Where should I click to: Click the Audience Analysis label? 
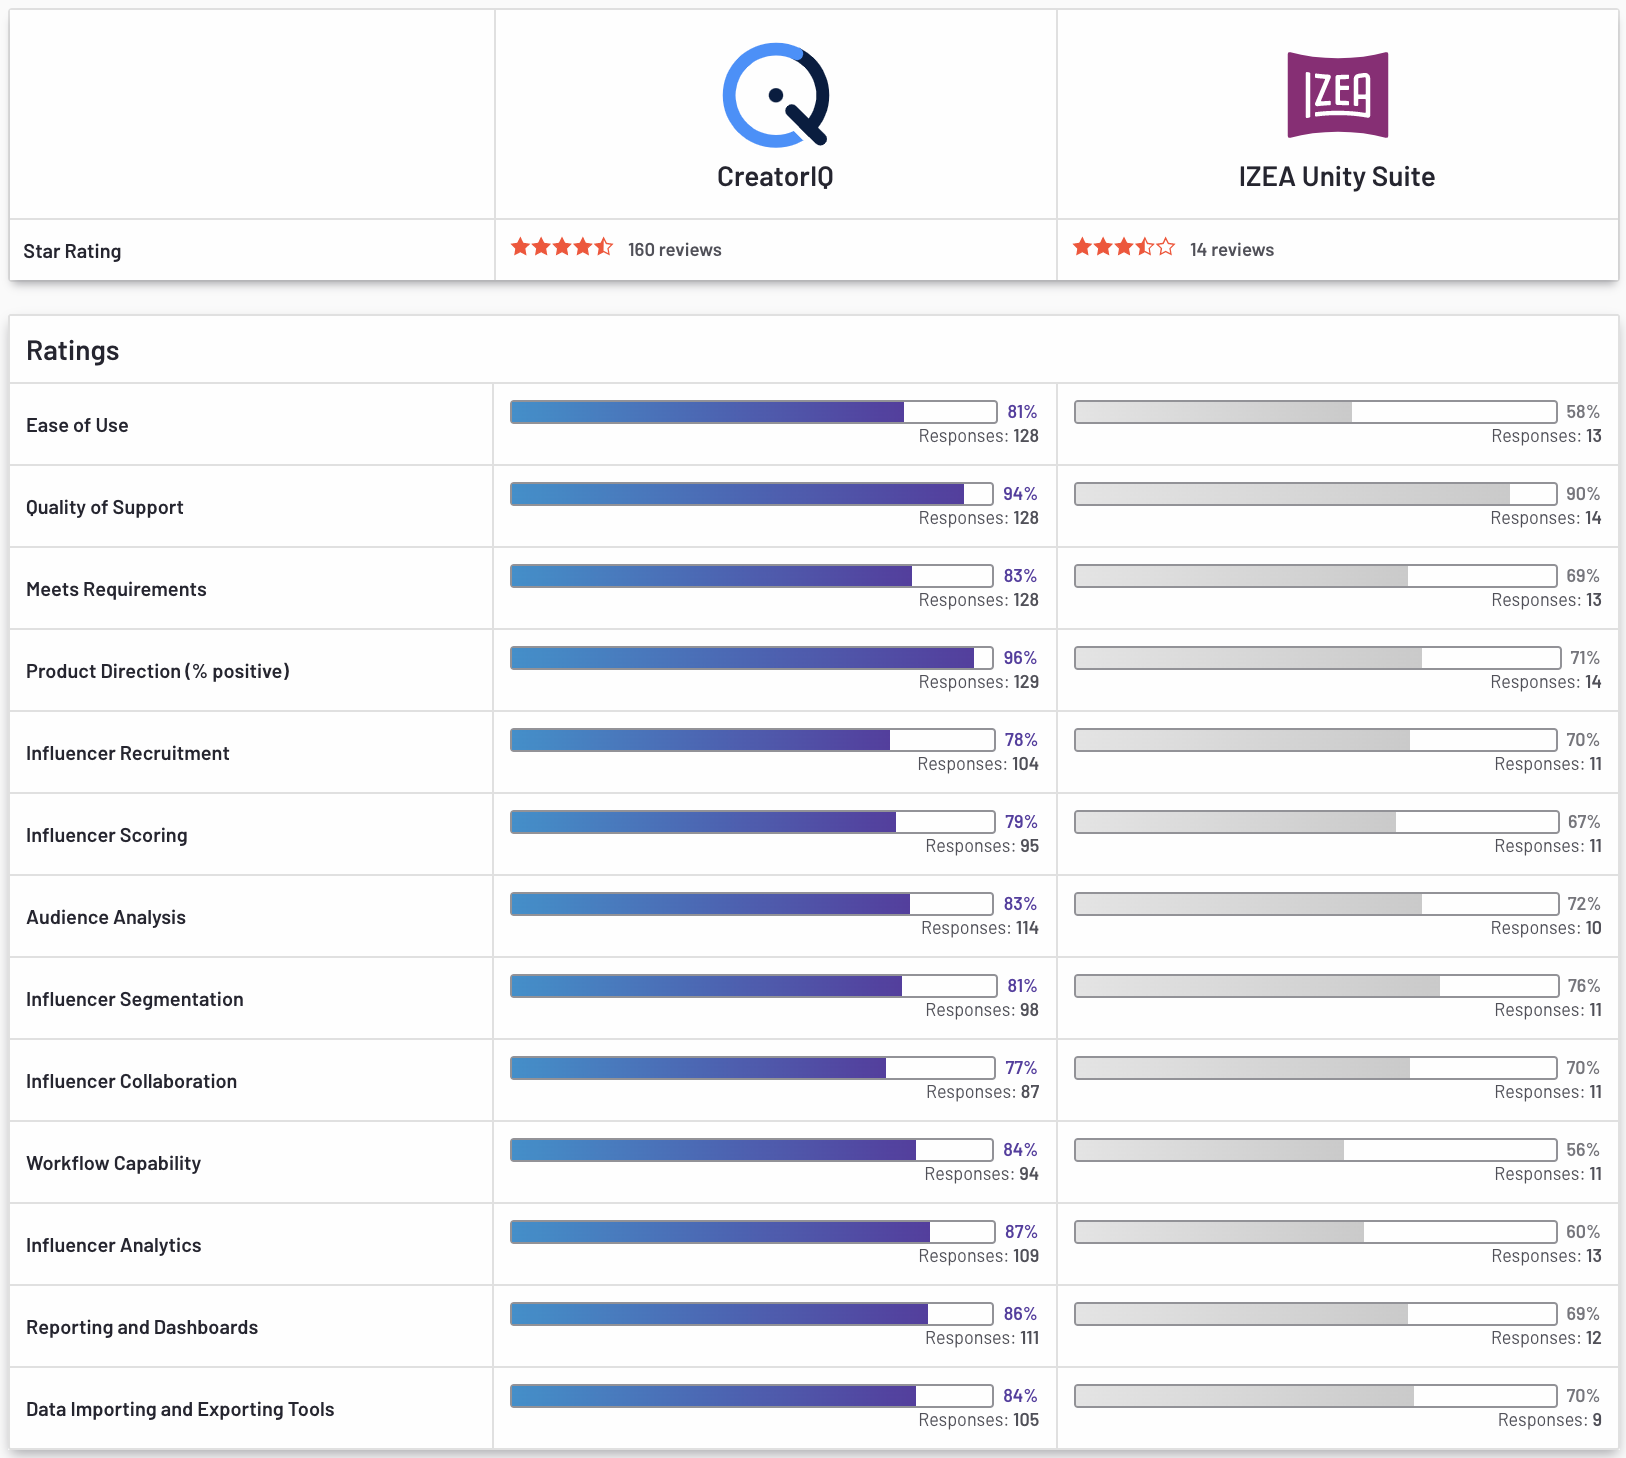(x=106, y=918)
